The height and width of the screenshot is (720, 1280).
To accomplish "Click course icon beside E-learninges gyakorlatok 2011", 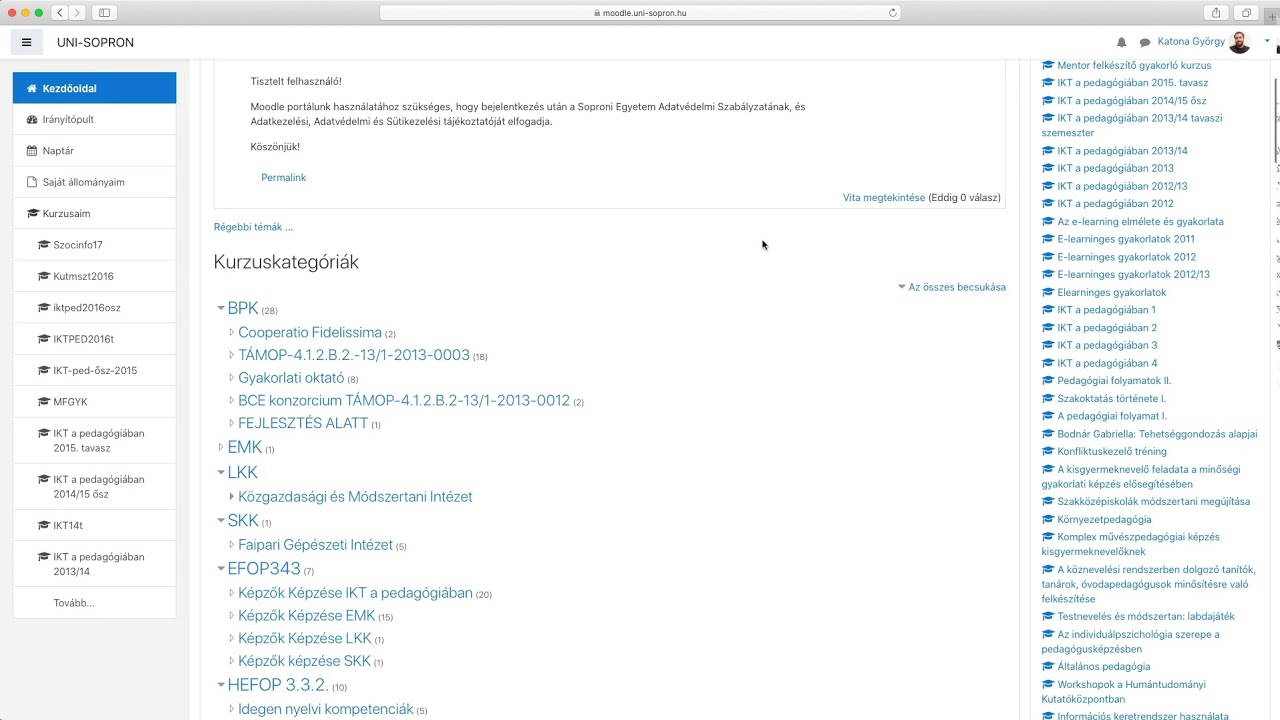I will (x=1048, y=239).
